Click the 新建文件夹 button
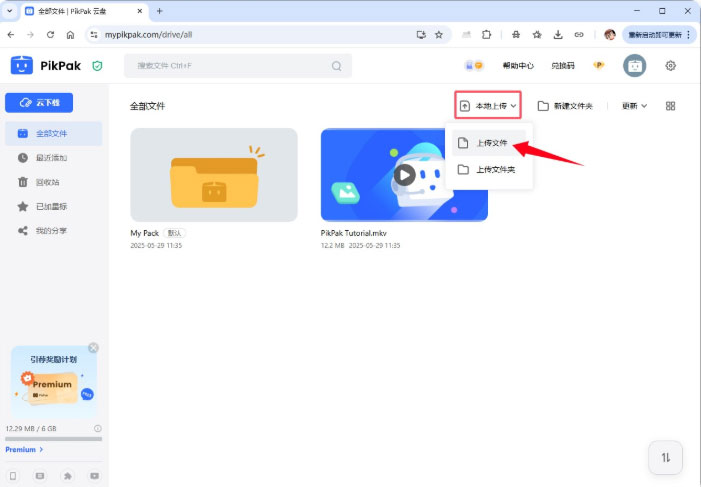701x487 pixels. [565, 106]
